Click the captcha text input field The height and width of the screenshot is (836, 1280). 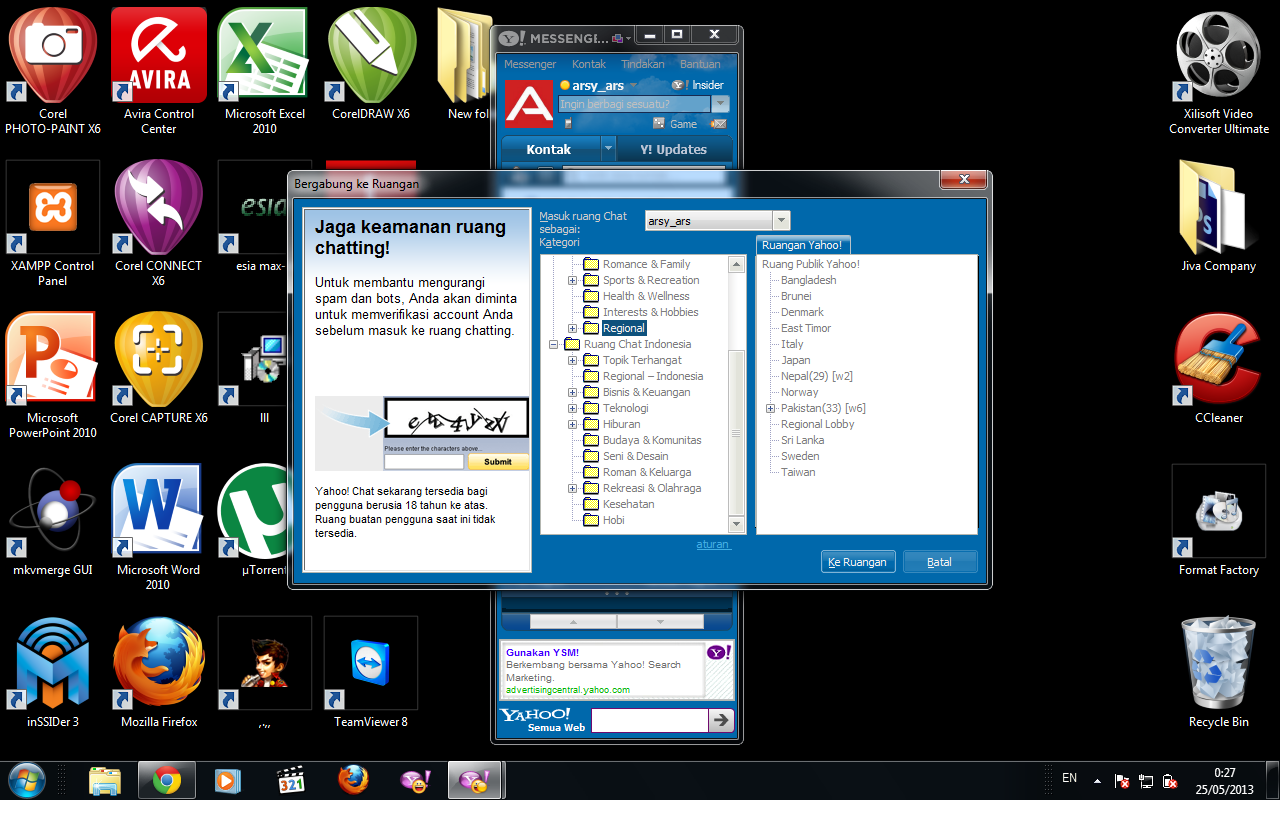[424, 462]
